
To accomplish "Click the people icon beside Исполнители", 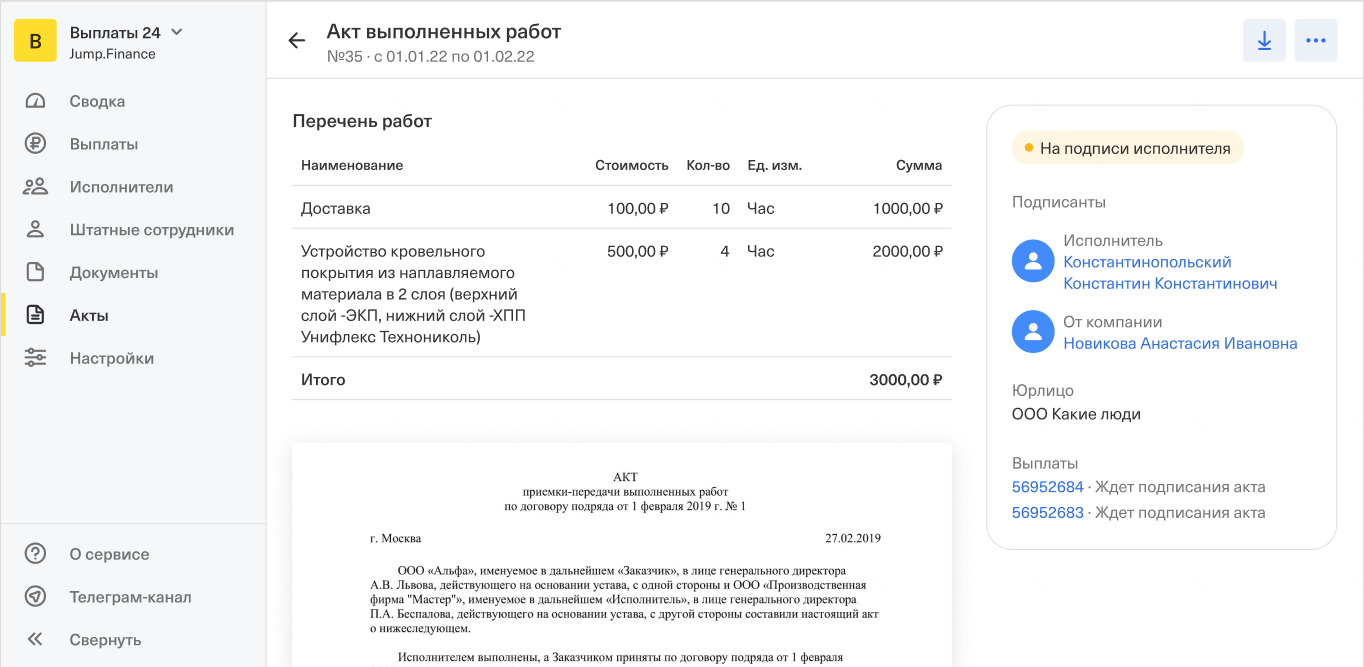I will [36, 187].
